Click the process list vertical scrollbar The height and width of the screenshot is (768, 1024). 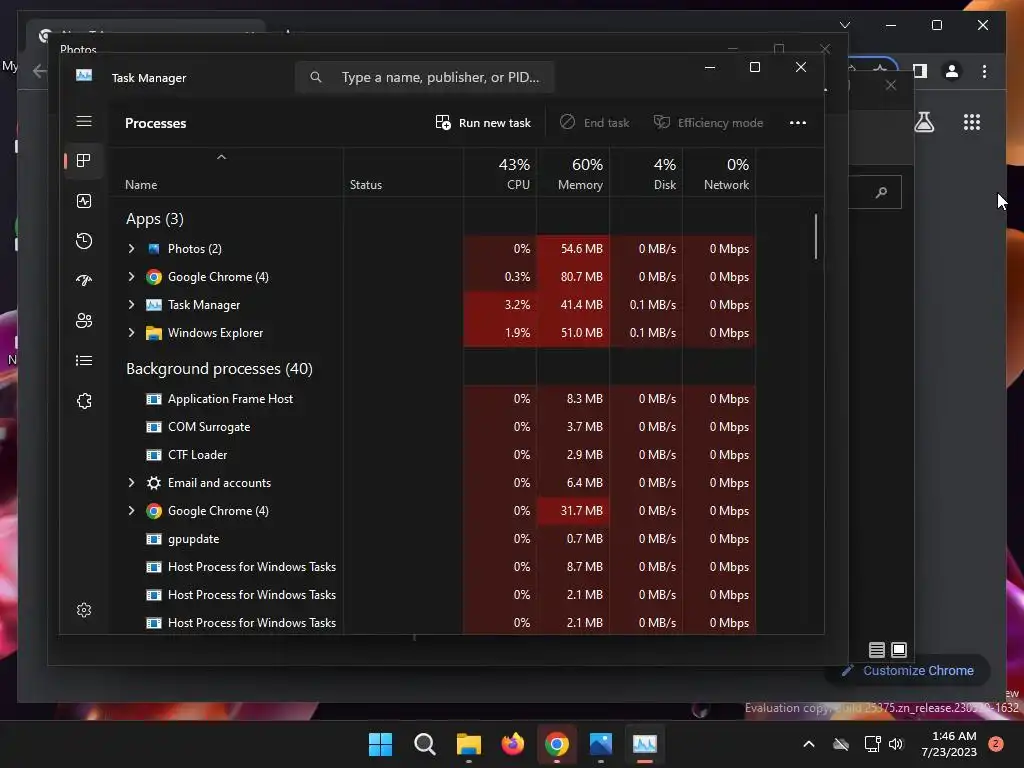[x=816, y=236]
